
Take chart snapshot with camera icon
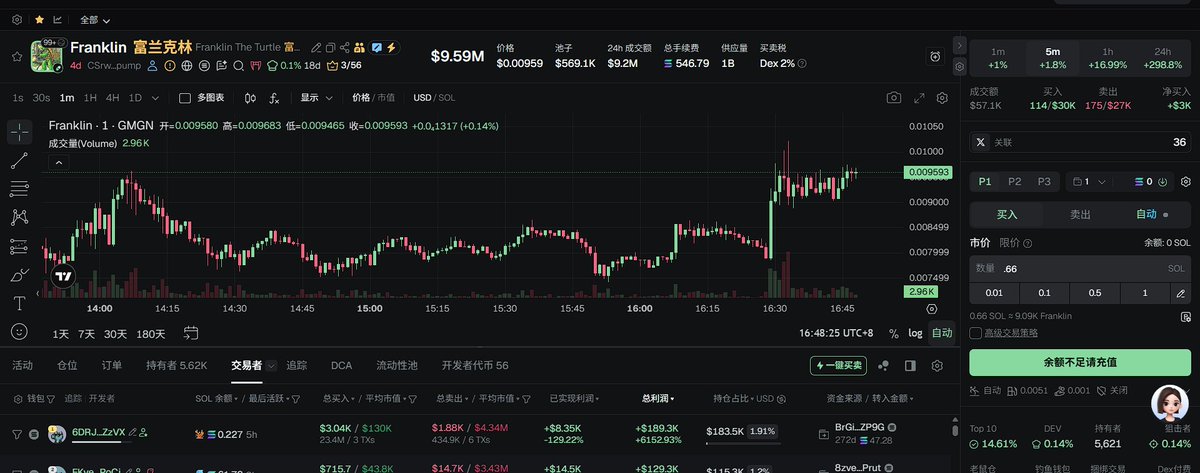894,98
